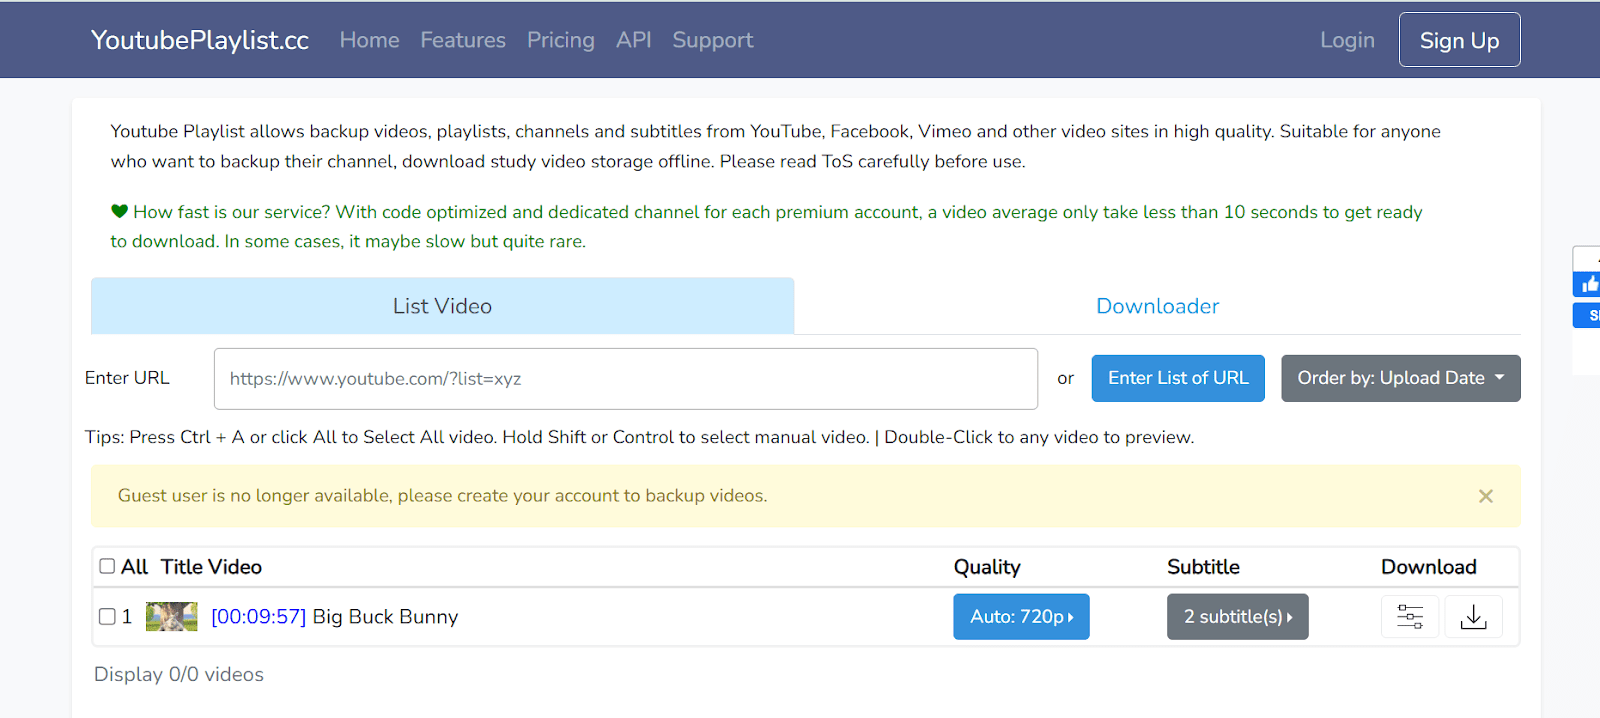Dismiss the guest user warning banner
Image resolution: width=1600 pixels, height=718 pixels.
[x=1485, y=496]
